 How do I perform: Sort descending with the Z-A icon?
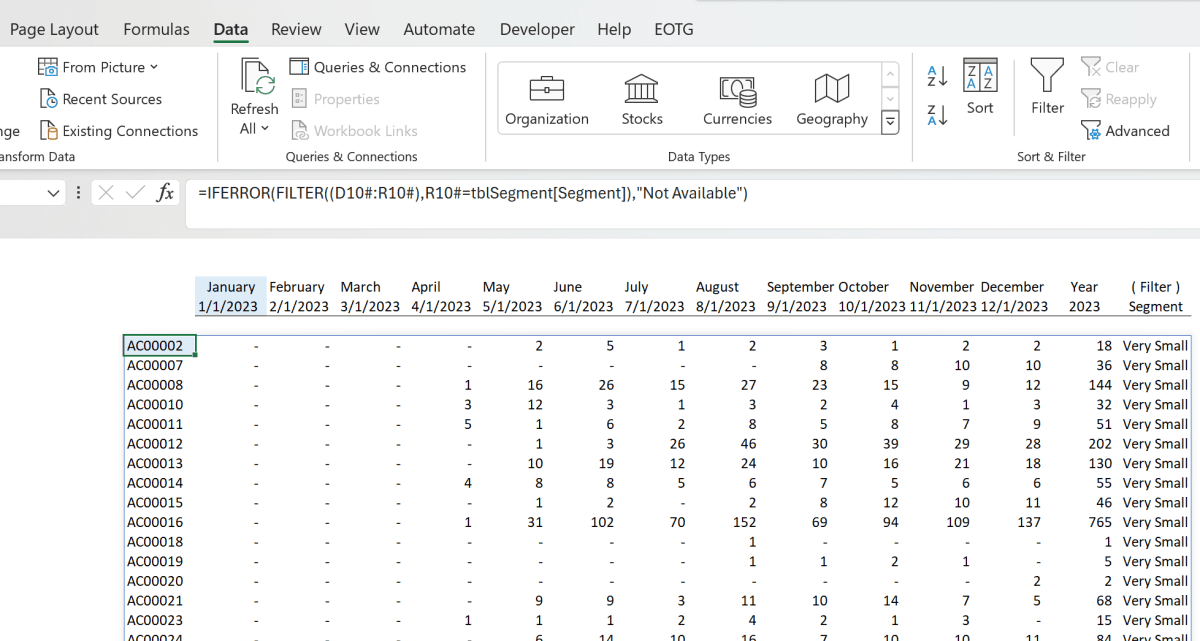point(937,113)
